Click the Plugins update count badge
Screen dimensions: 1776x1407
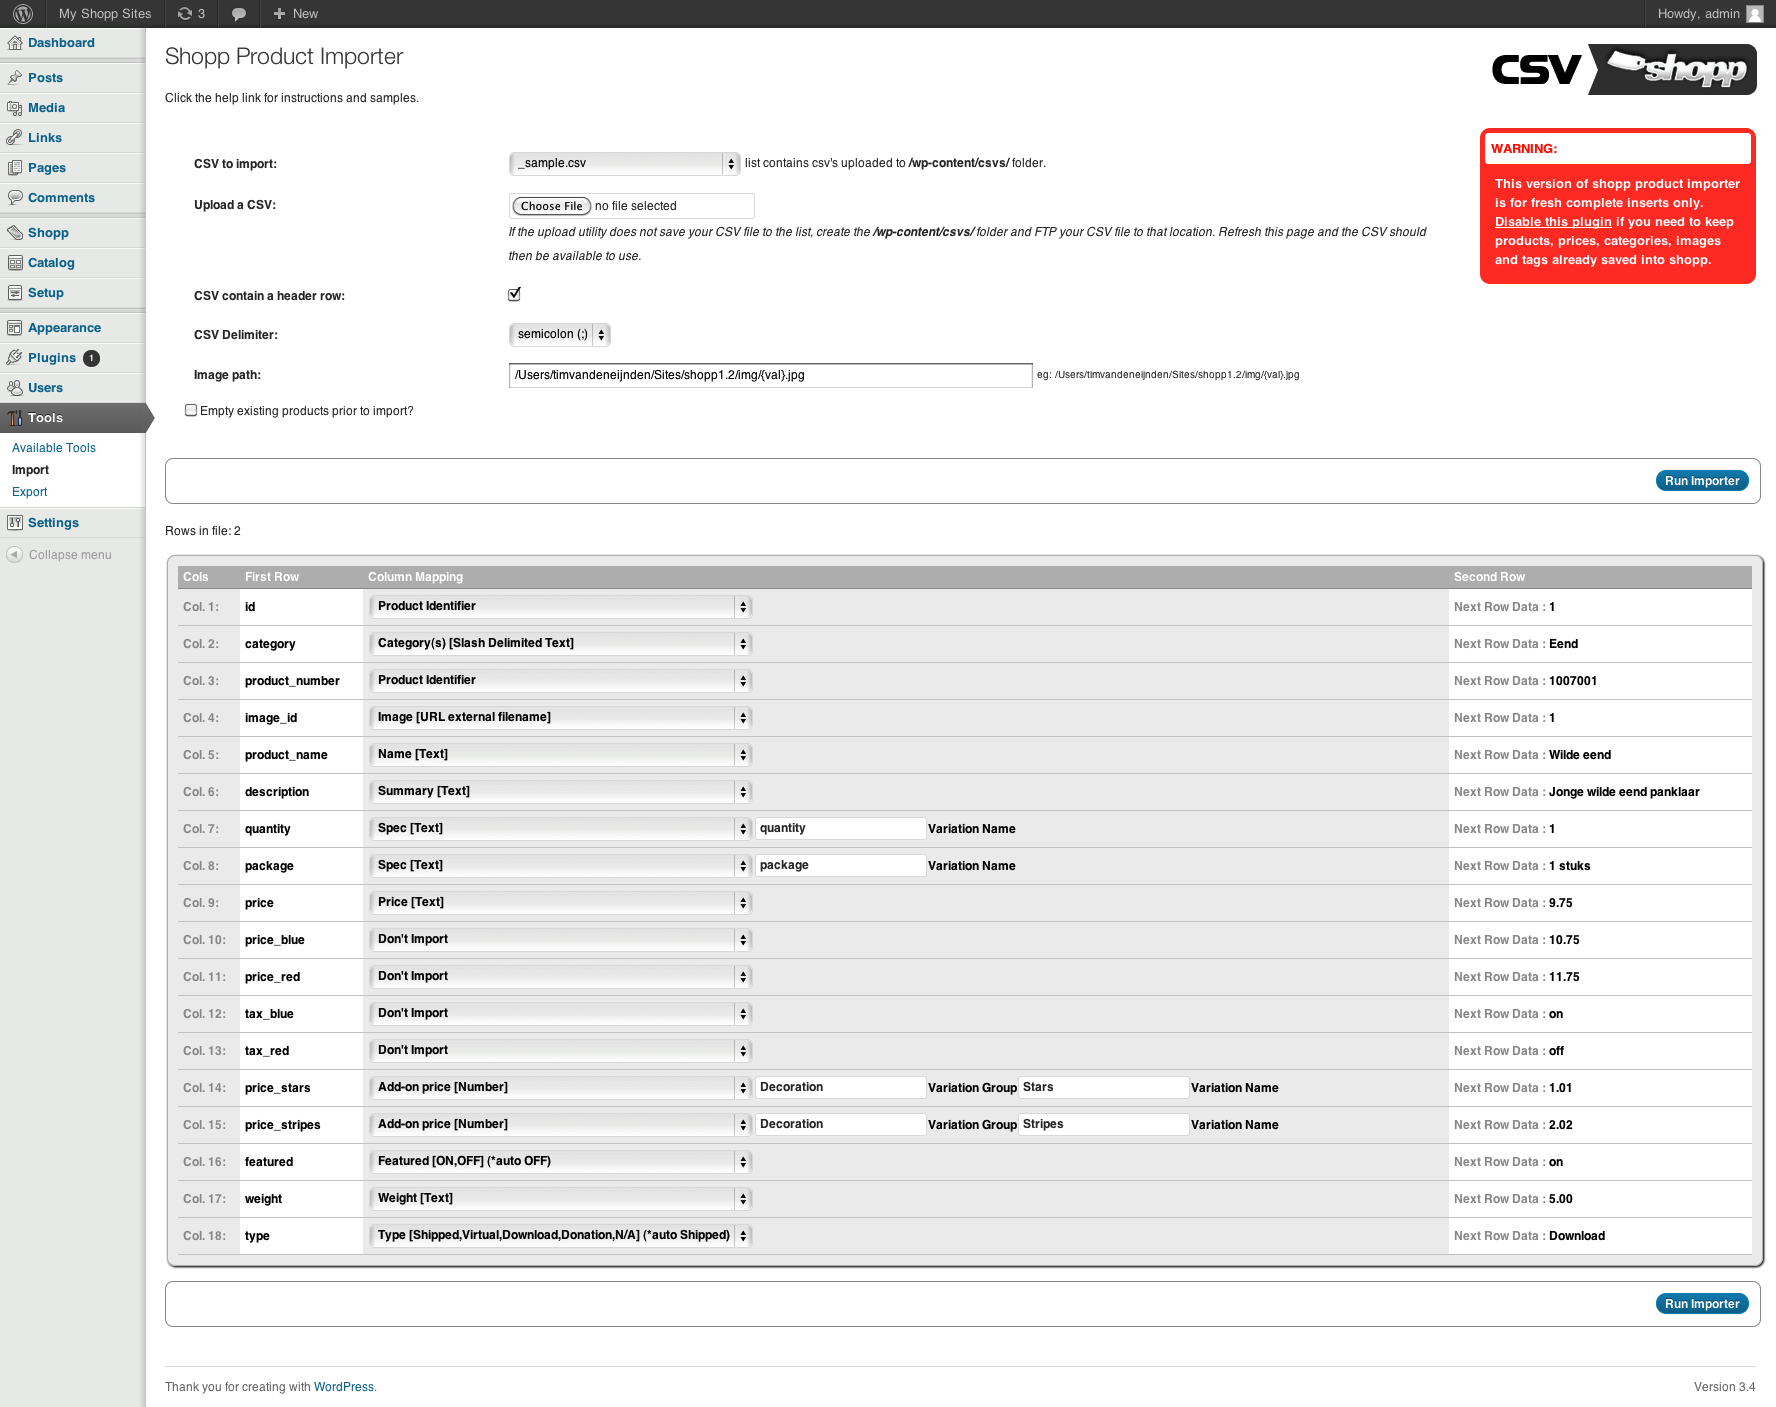click(x=91, y=358)
